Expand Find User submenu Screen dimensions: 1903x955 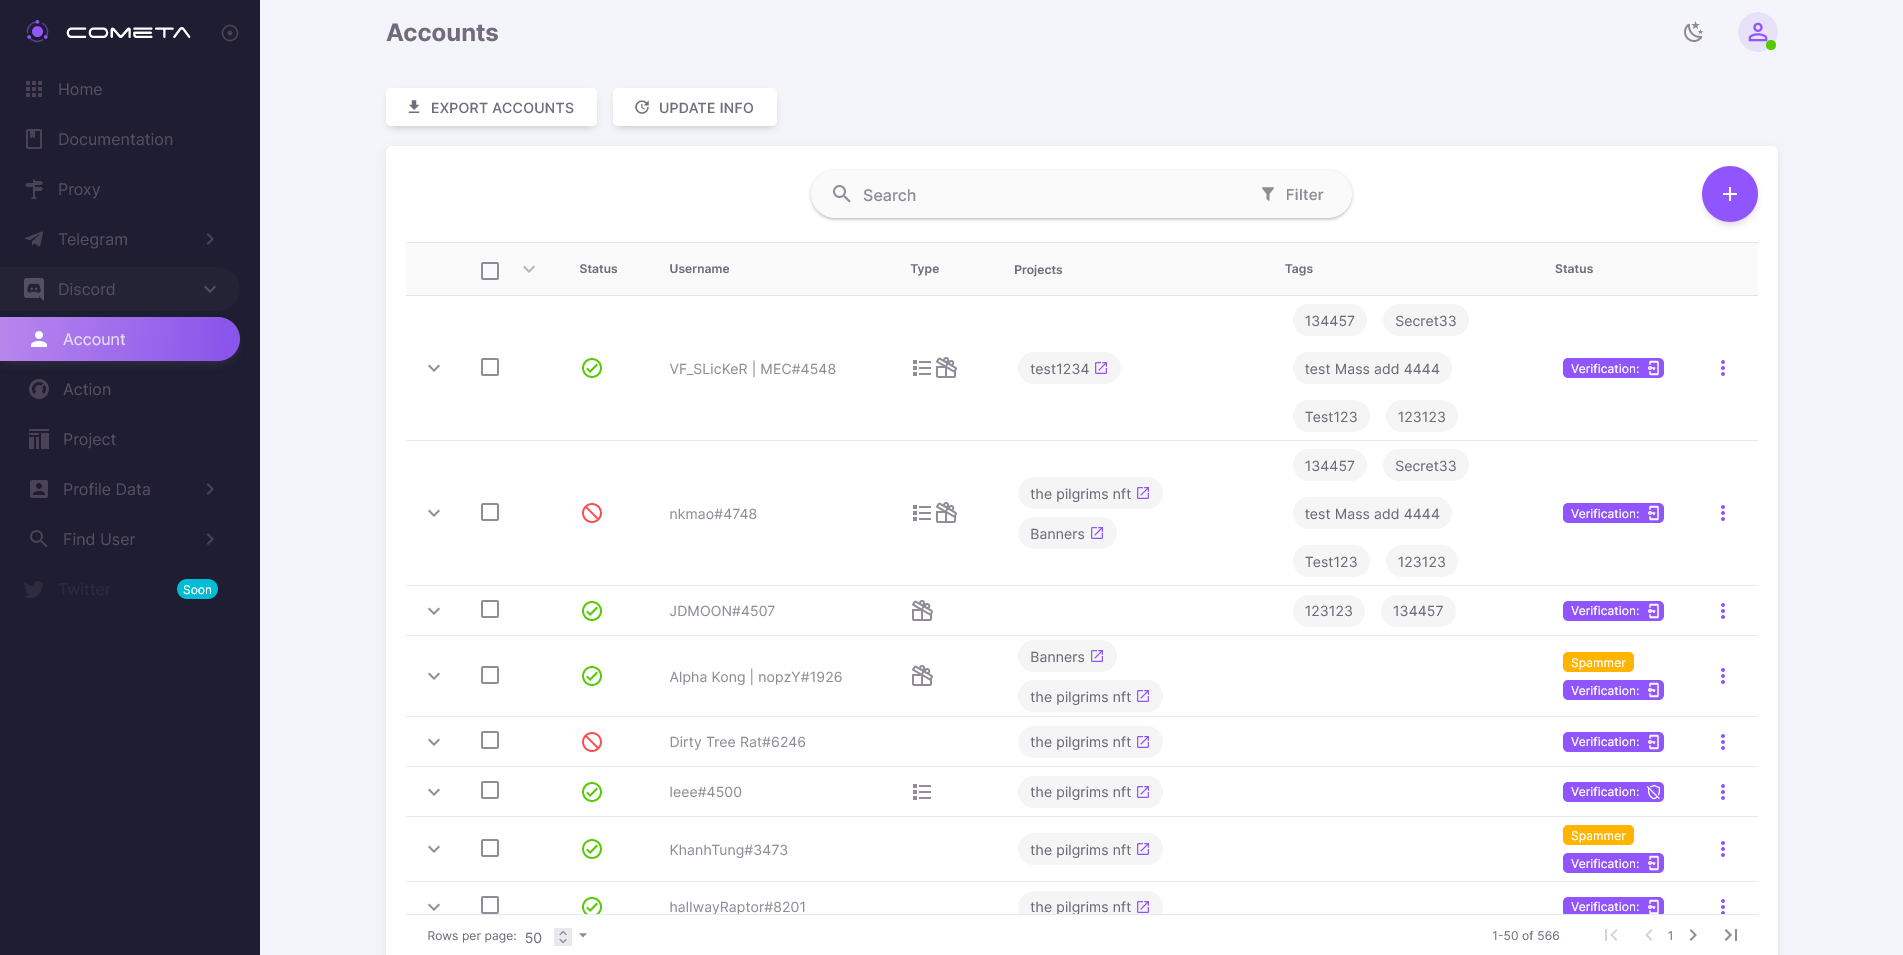(120, 539)
